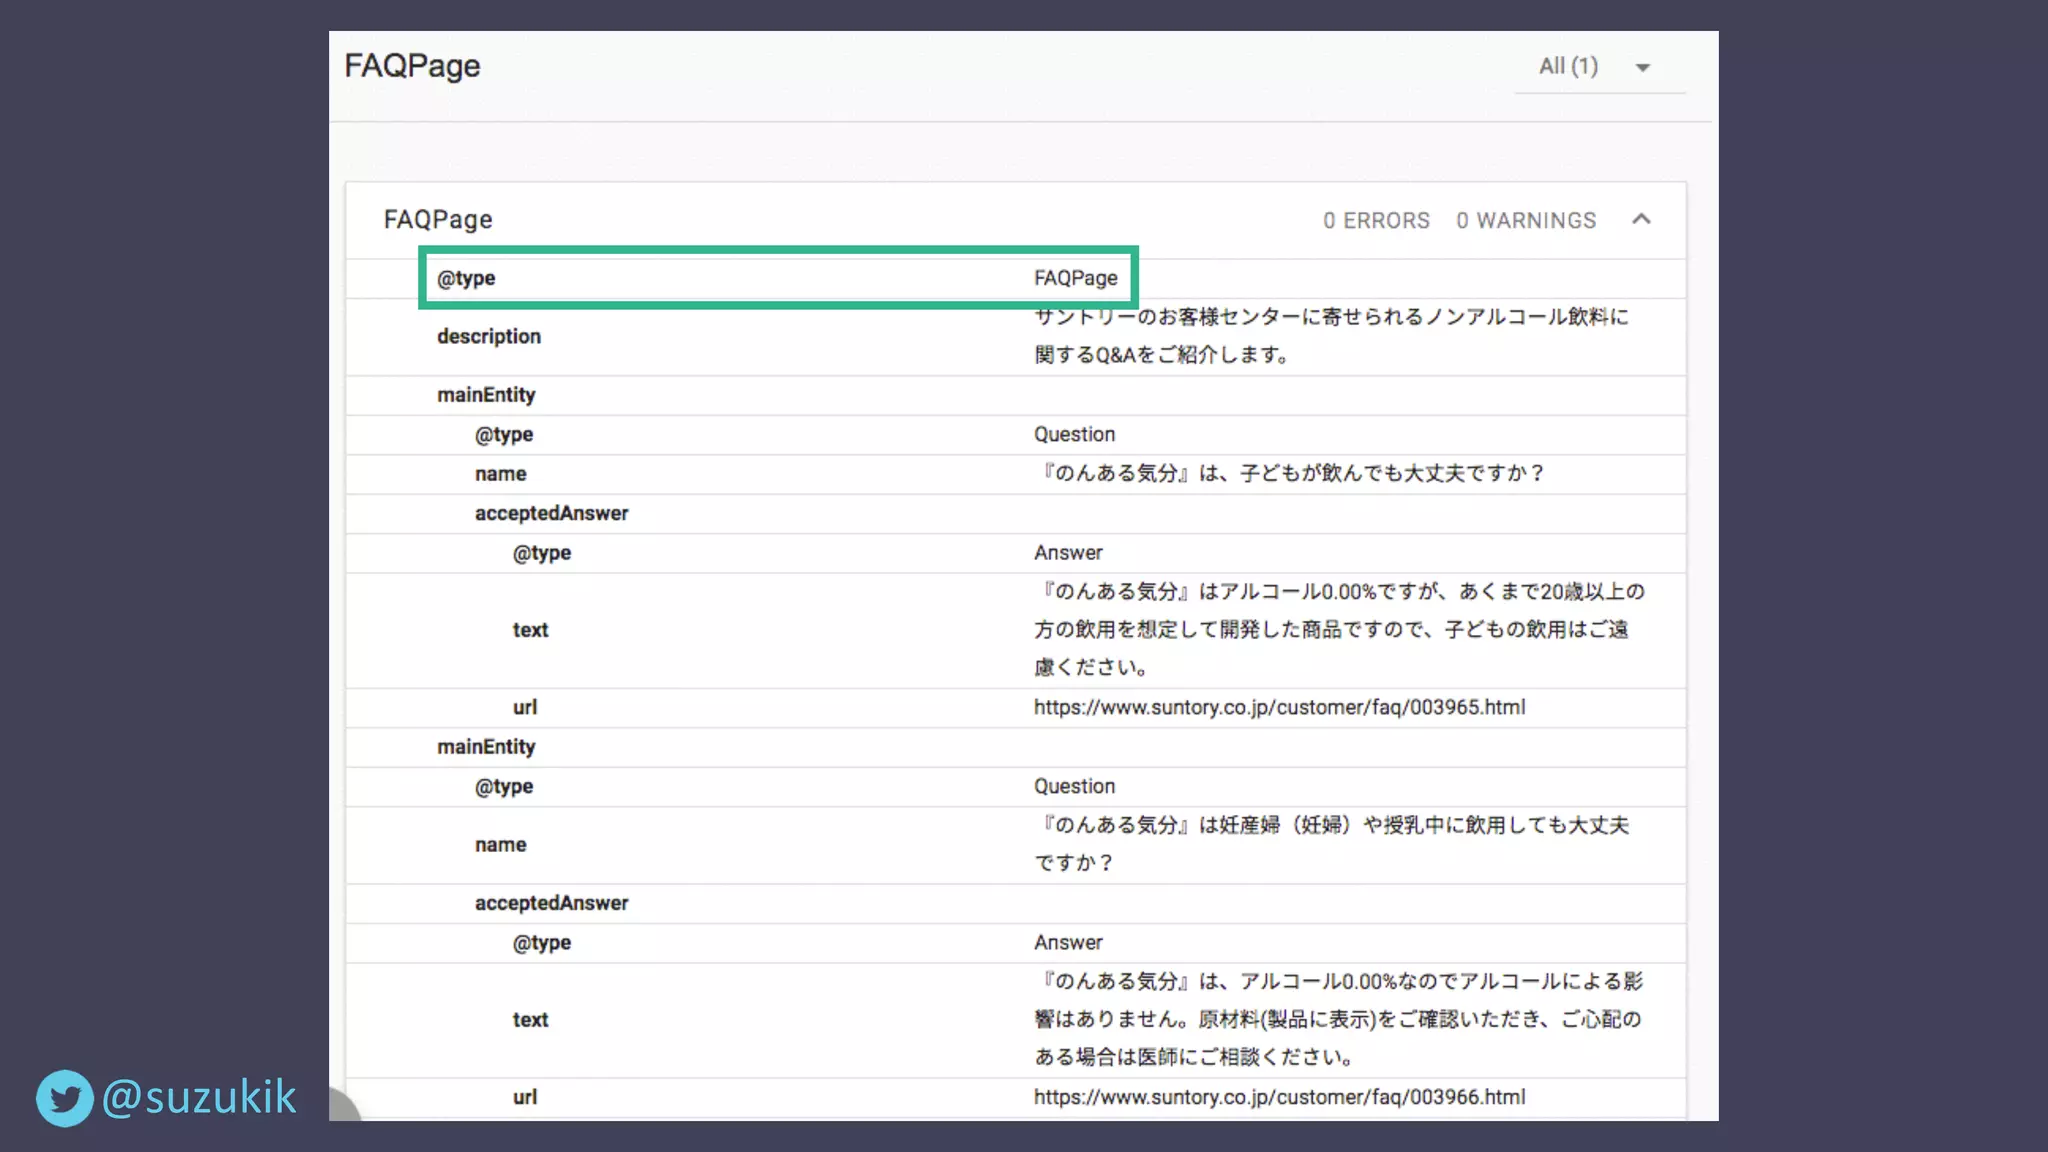Click the 0 ERRORS label
Image resolution: width=2048 pixels, height=1152 pixels.
[x=1376, y=220]
